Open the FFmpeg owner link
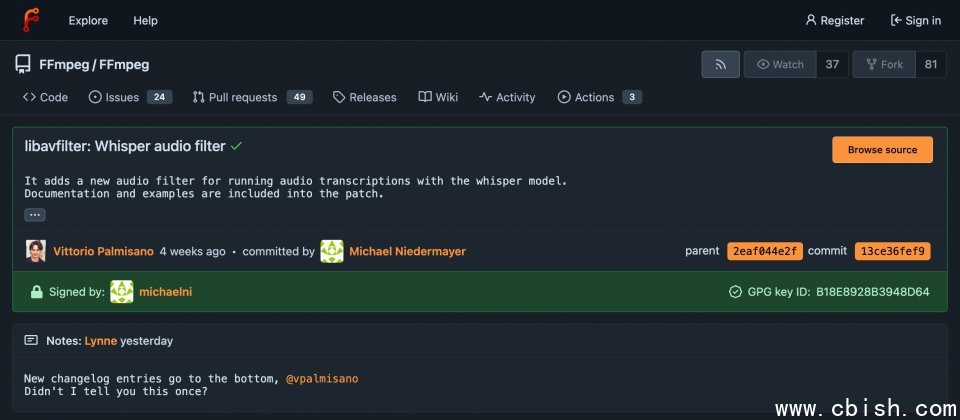The height and width of the screenshot is (420, 960). (x=64, y=64)
